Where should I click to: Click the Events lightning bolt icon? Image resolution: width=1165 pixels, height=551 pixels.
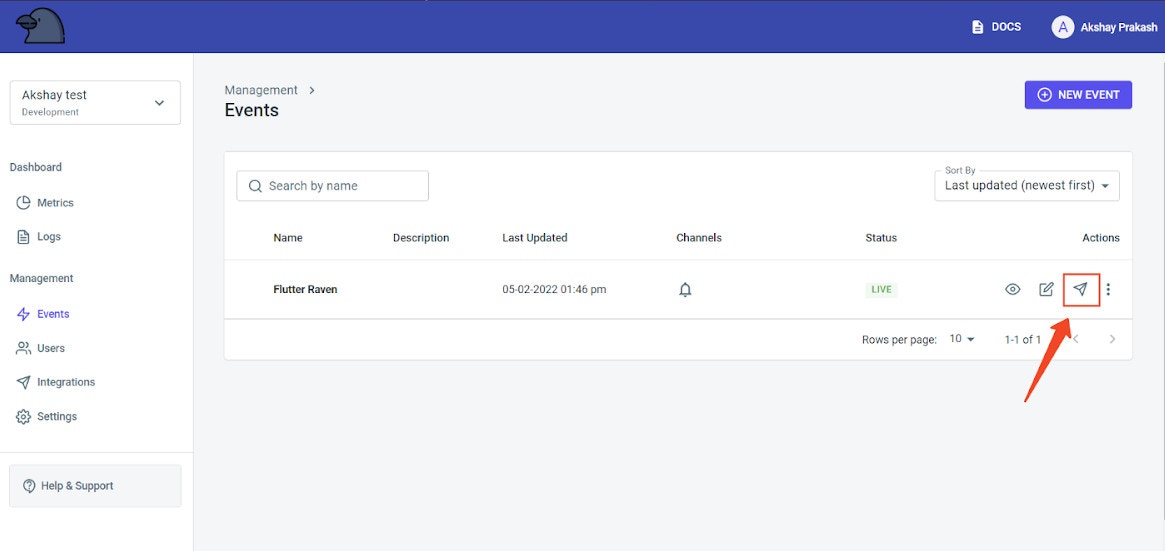point(23,314)
